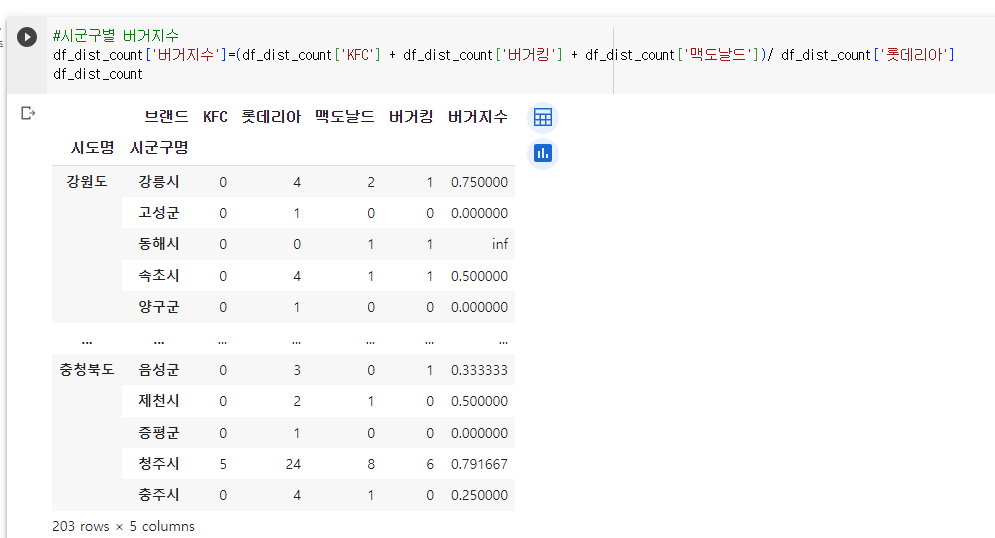Click the 버거킹 column header
The width and height of the screenshot is (995, 538).
click(x=411, y=117)
